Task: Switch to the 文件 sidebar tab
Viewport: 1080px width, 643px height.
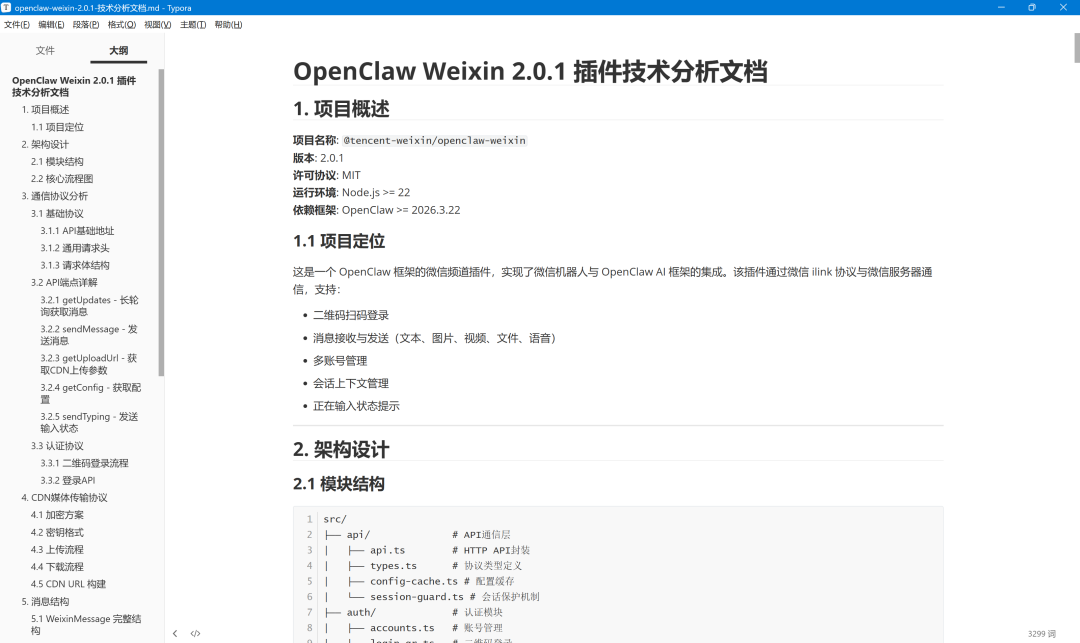Action: tap(45, 50)
